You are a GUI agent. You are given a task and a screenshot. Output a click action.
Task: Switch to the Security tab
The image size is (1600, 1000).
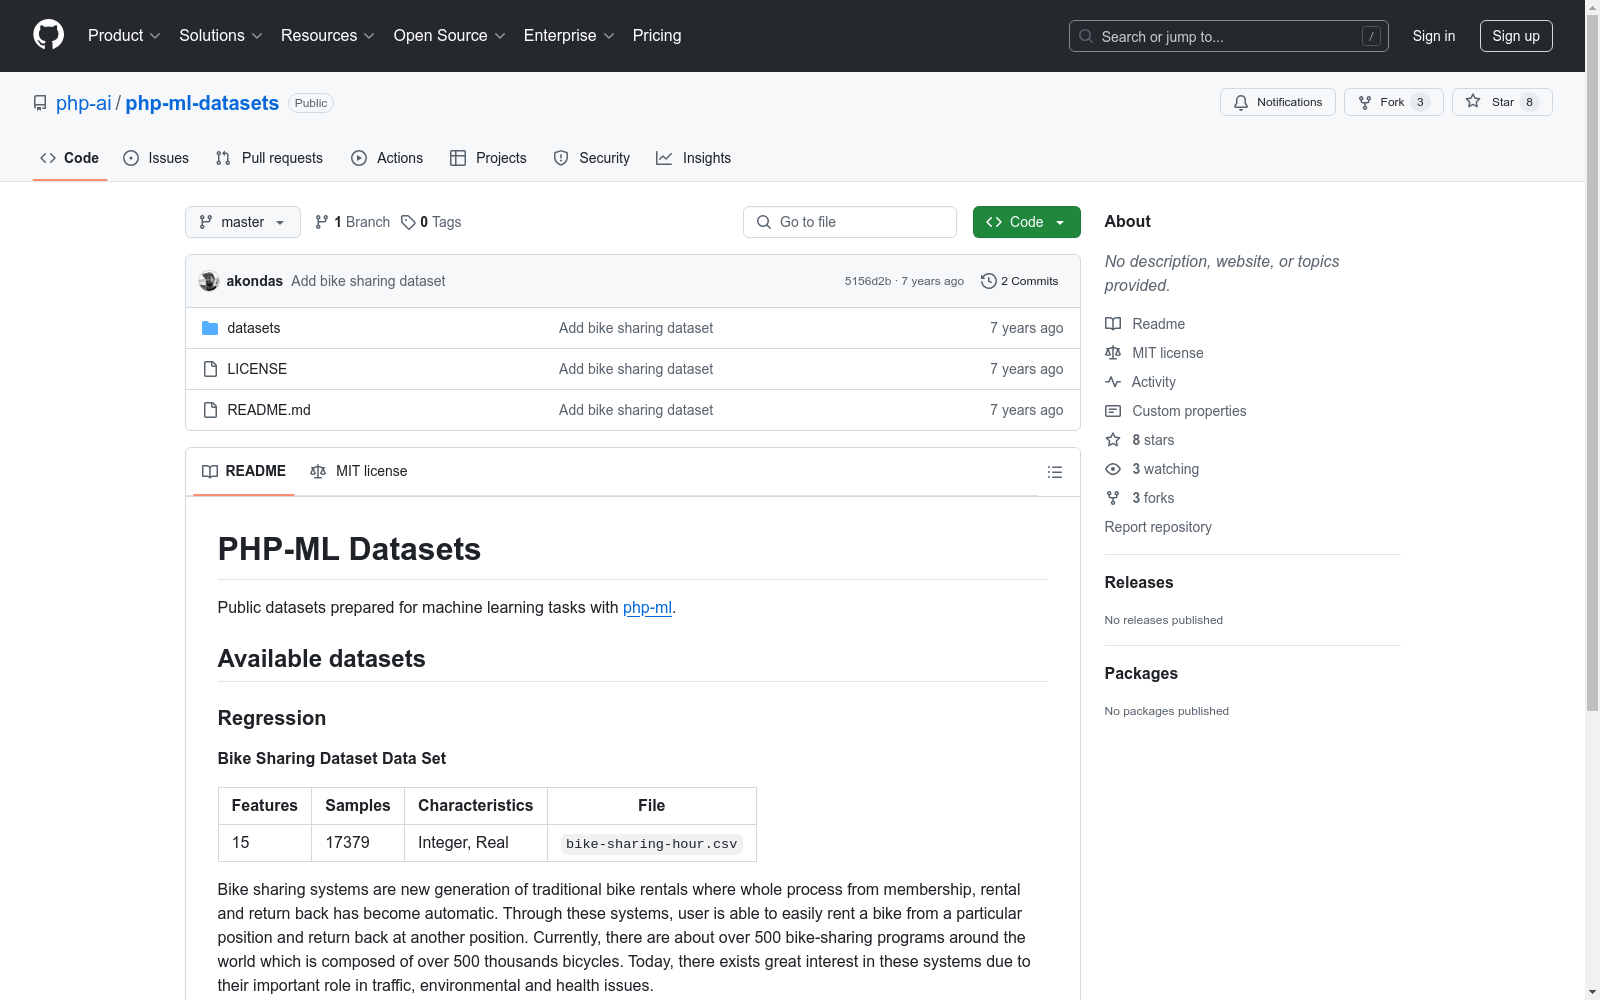point(592,158)
